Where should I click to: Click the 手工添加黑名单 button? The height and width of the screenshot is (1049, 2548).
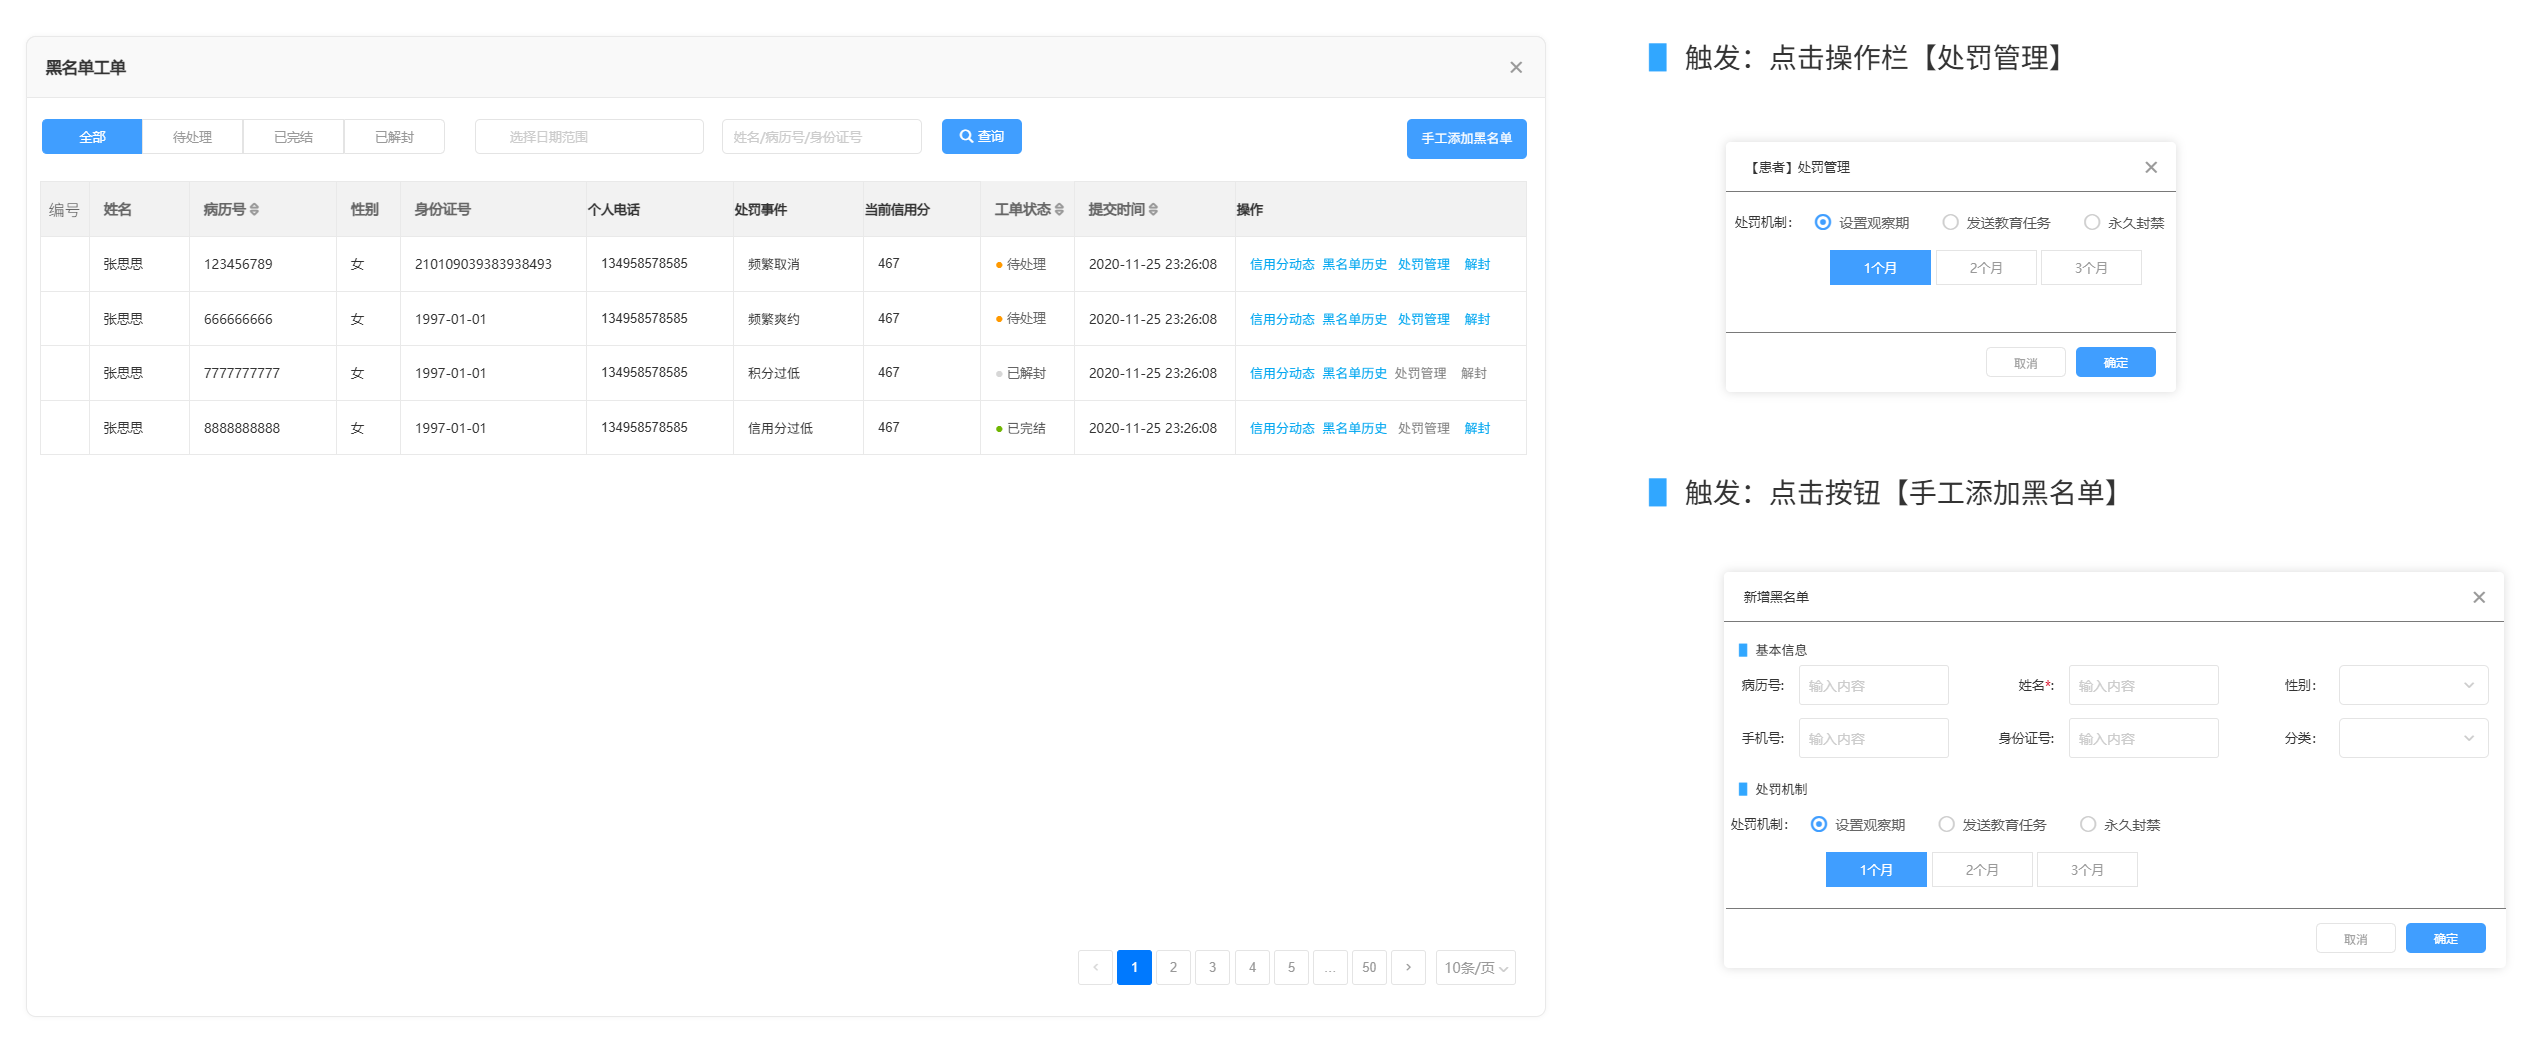[x=1466, y=139]
